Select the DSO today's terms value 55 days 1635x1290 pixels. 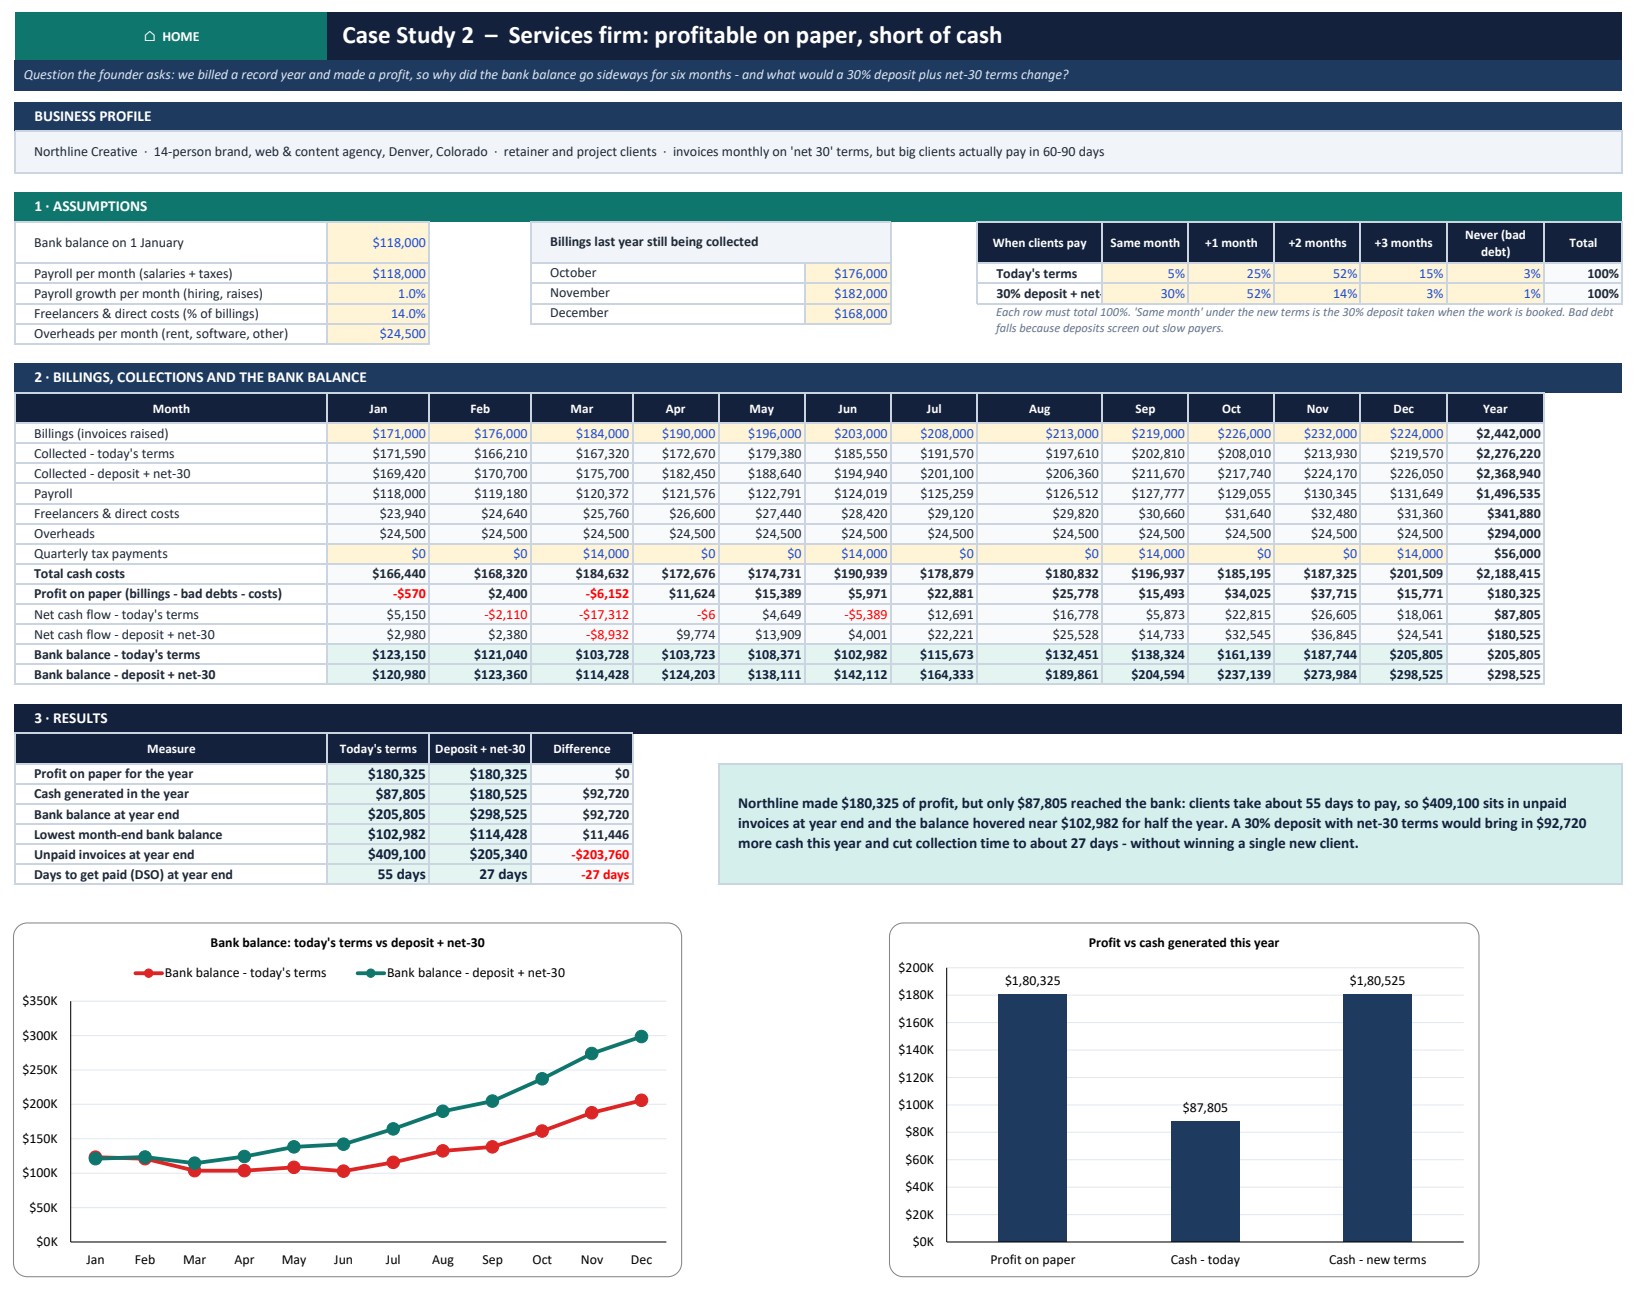point(378,875)
